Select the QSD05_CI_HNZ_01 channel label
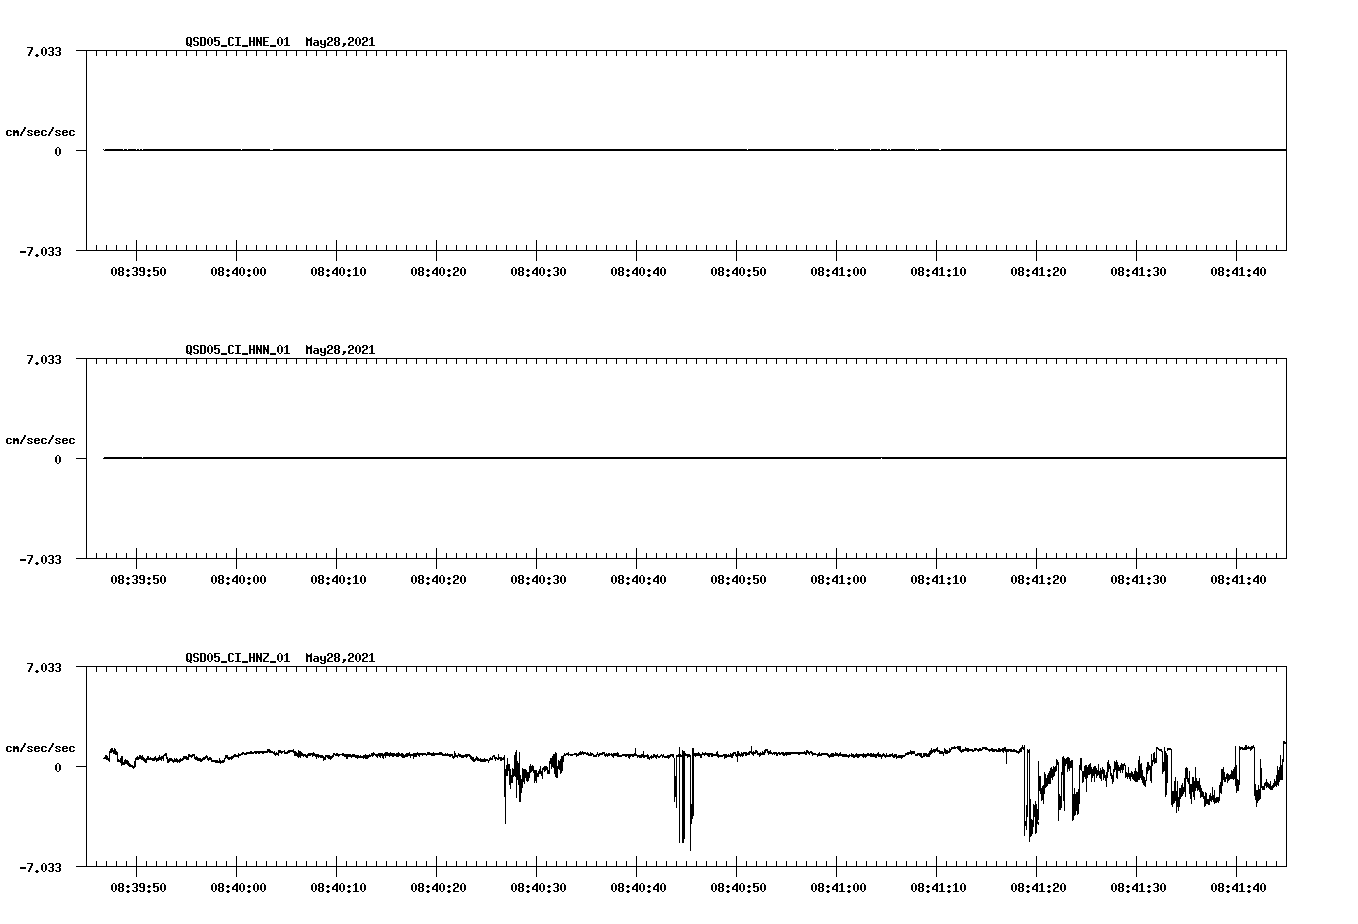This screenshot has height=924, width=1358. coord(237,659)
